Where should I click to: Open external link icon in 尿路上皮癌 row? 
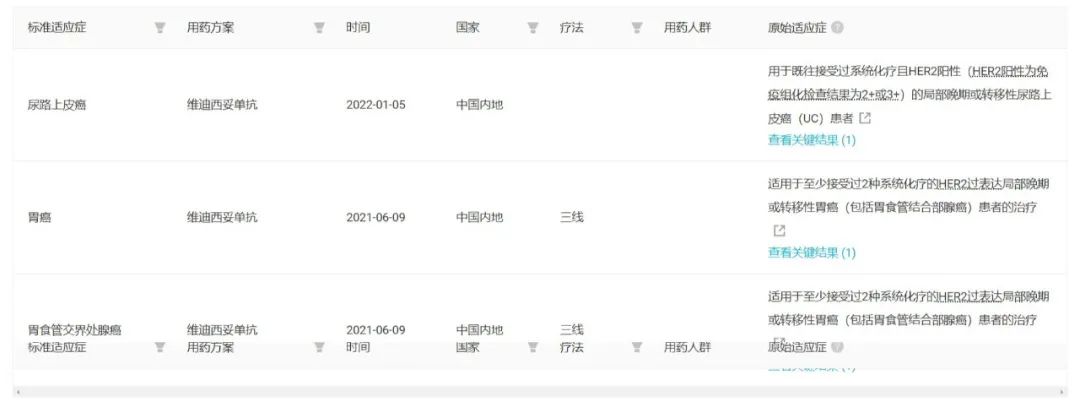(865, 118)
